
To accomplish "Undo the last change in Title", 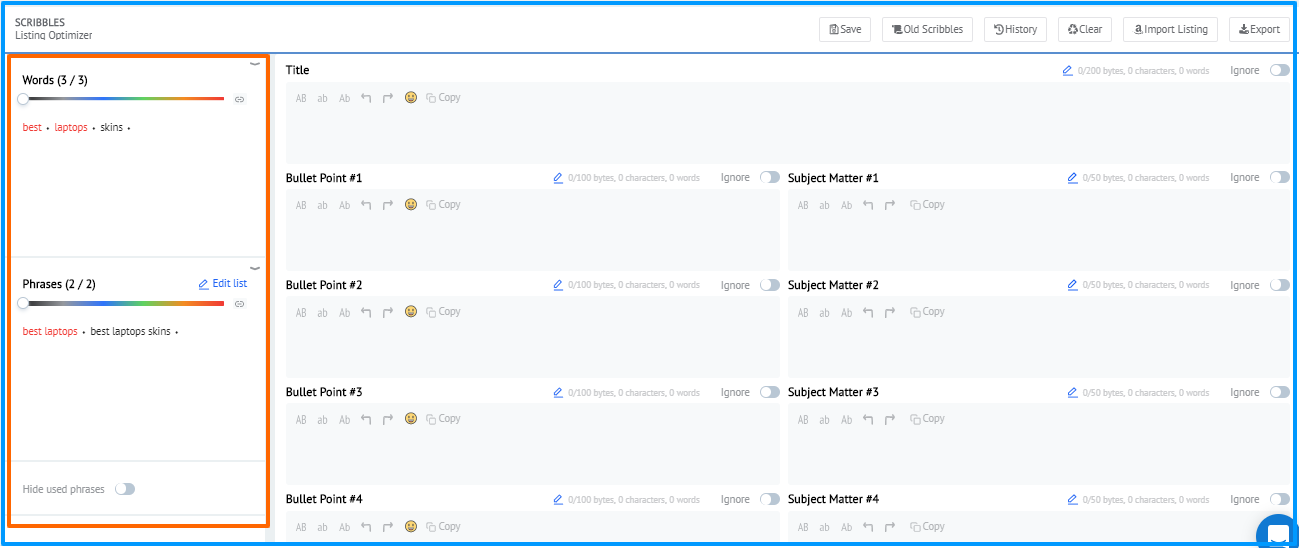I will click(x=366, y=98).
